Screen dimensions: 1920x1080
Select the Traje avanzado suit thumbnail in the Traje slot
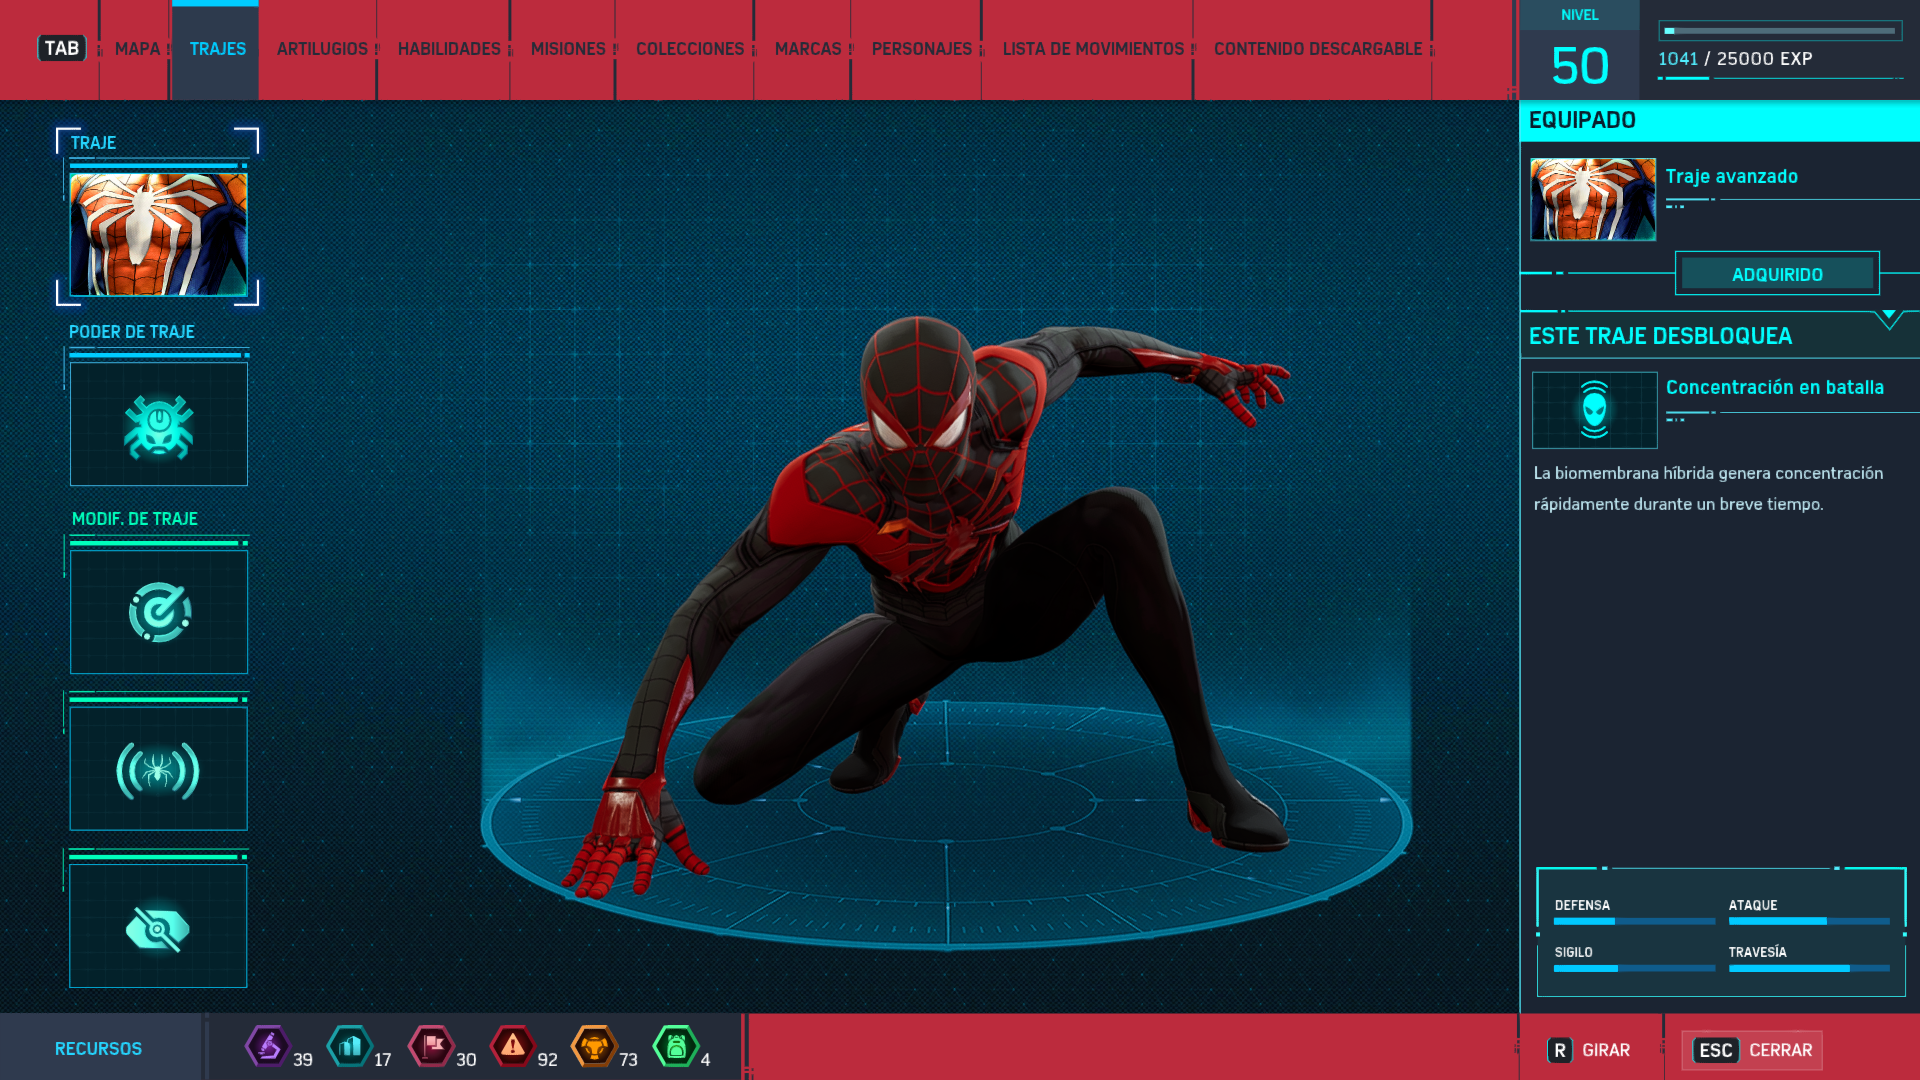[x=159, y=234]
